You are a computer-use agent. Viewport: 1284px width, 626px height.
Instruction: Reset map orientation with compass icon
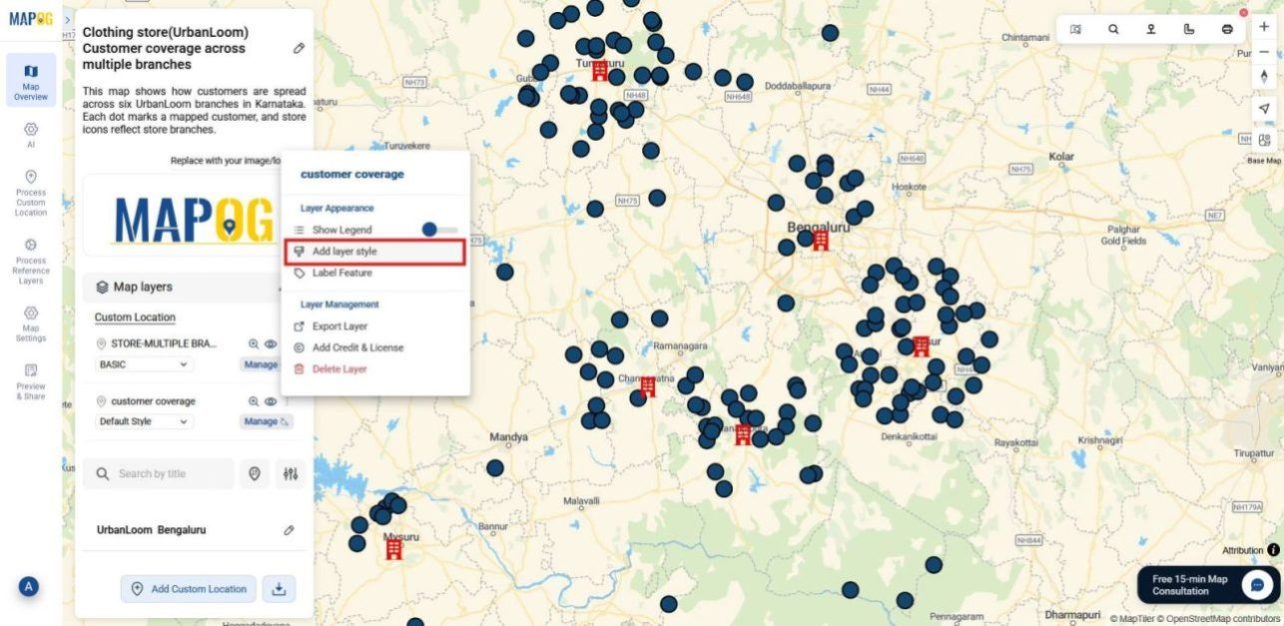[1264, 76]
